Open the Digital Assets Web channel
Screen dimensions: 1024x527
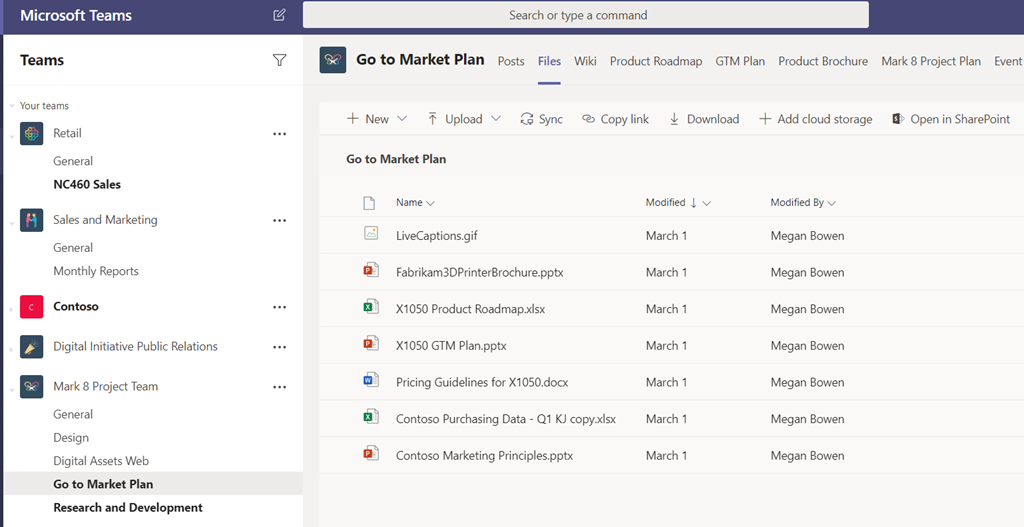pyautogui.click(x=101, y=461)
